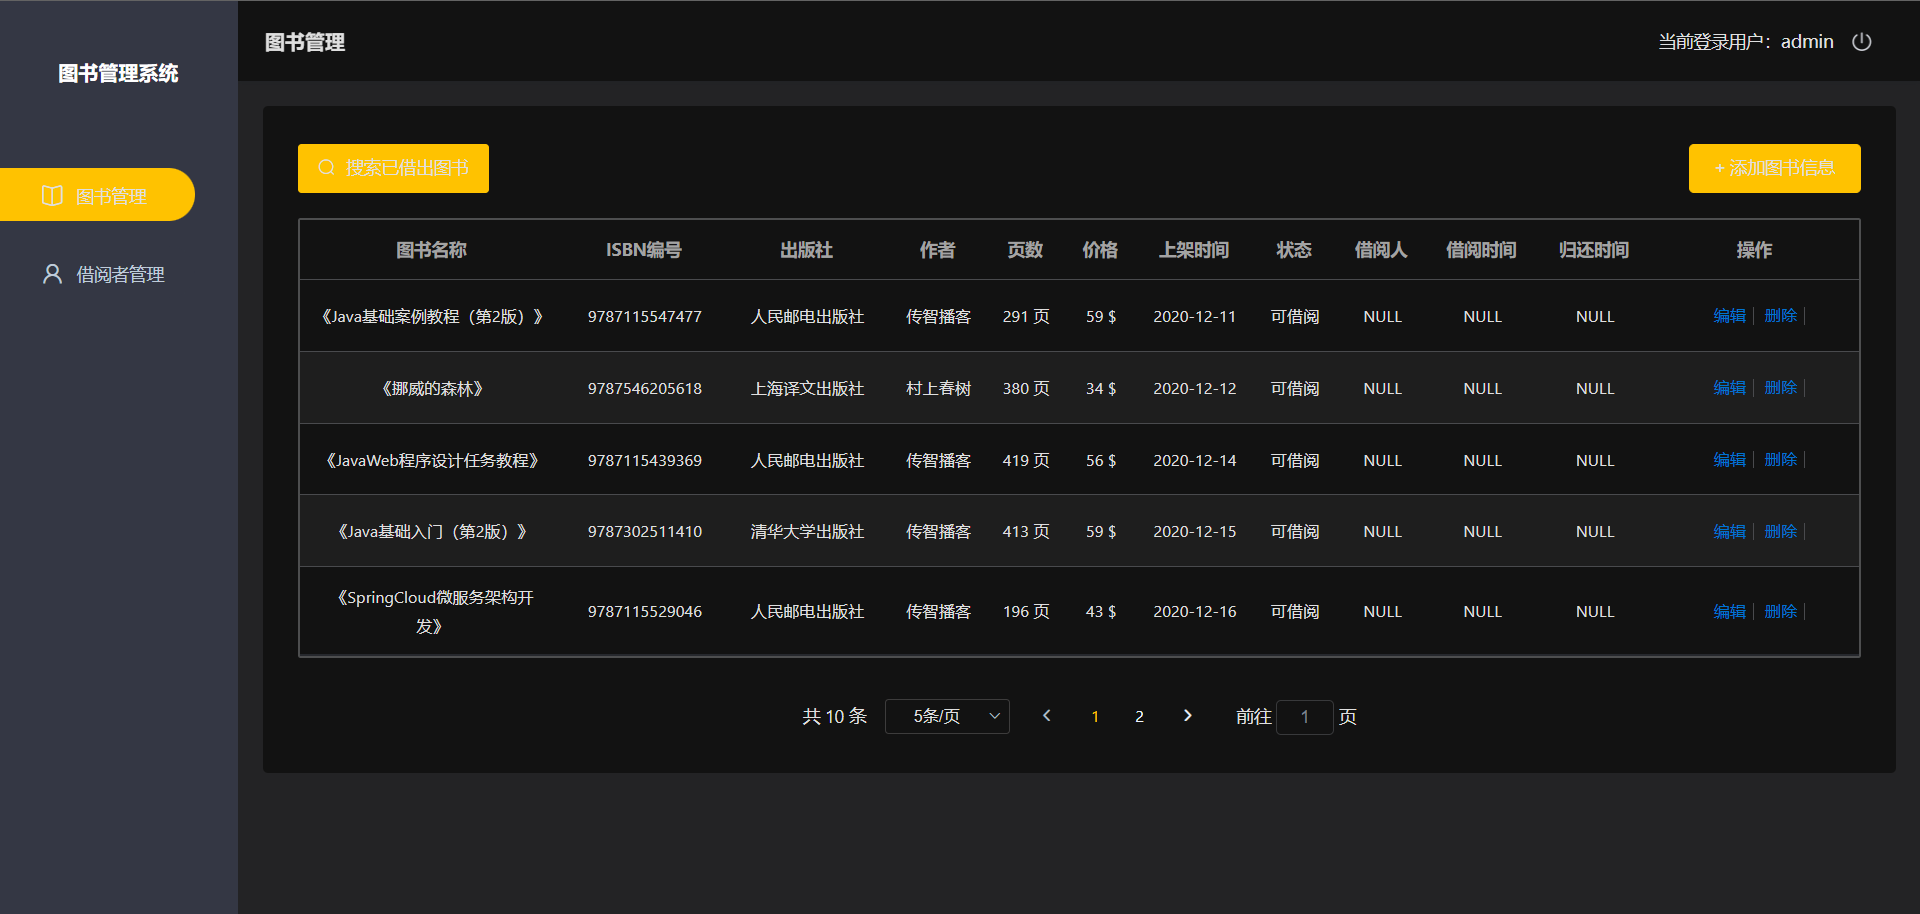
Task: Delete the 《Java基础入门（第2版）》 record
Action: click(1780, 531)
